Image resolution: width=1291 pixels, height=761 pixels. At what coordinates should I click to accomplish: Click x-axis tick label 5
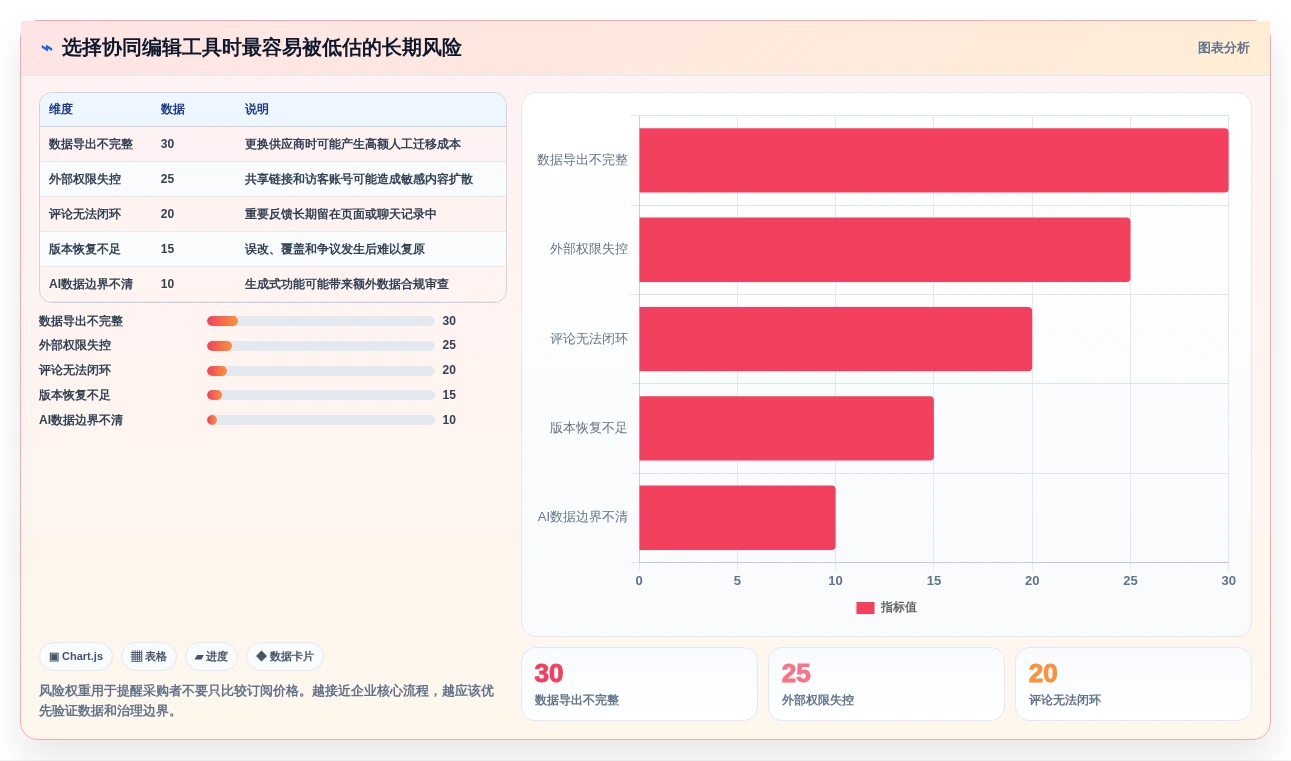click(x=738, y=581)
